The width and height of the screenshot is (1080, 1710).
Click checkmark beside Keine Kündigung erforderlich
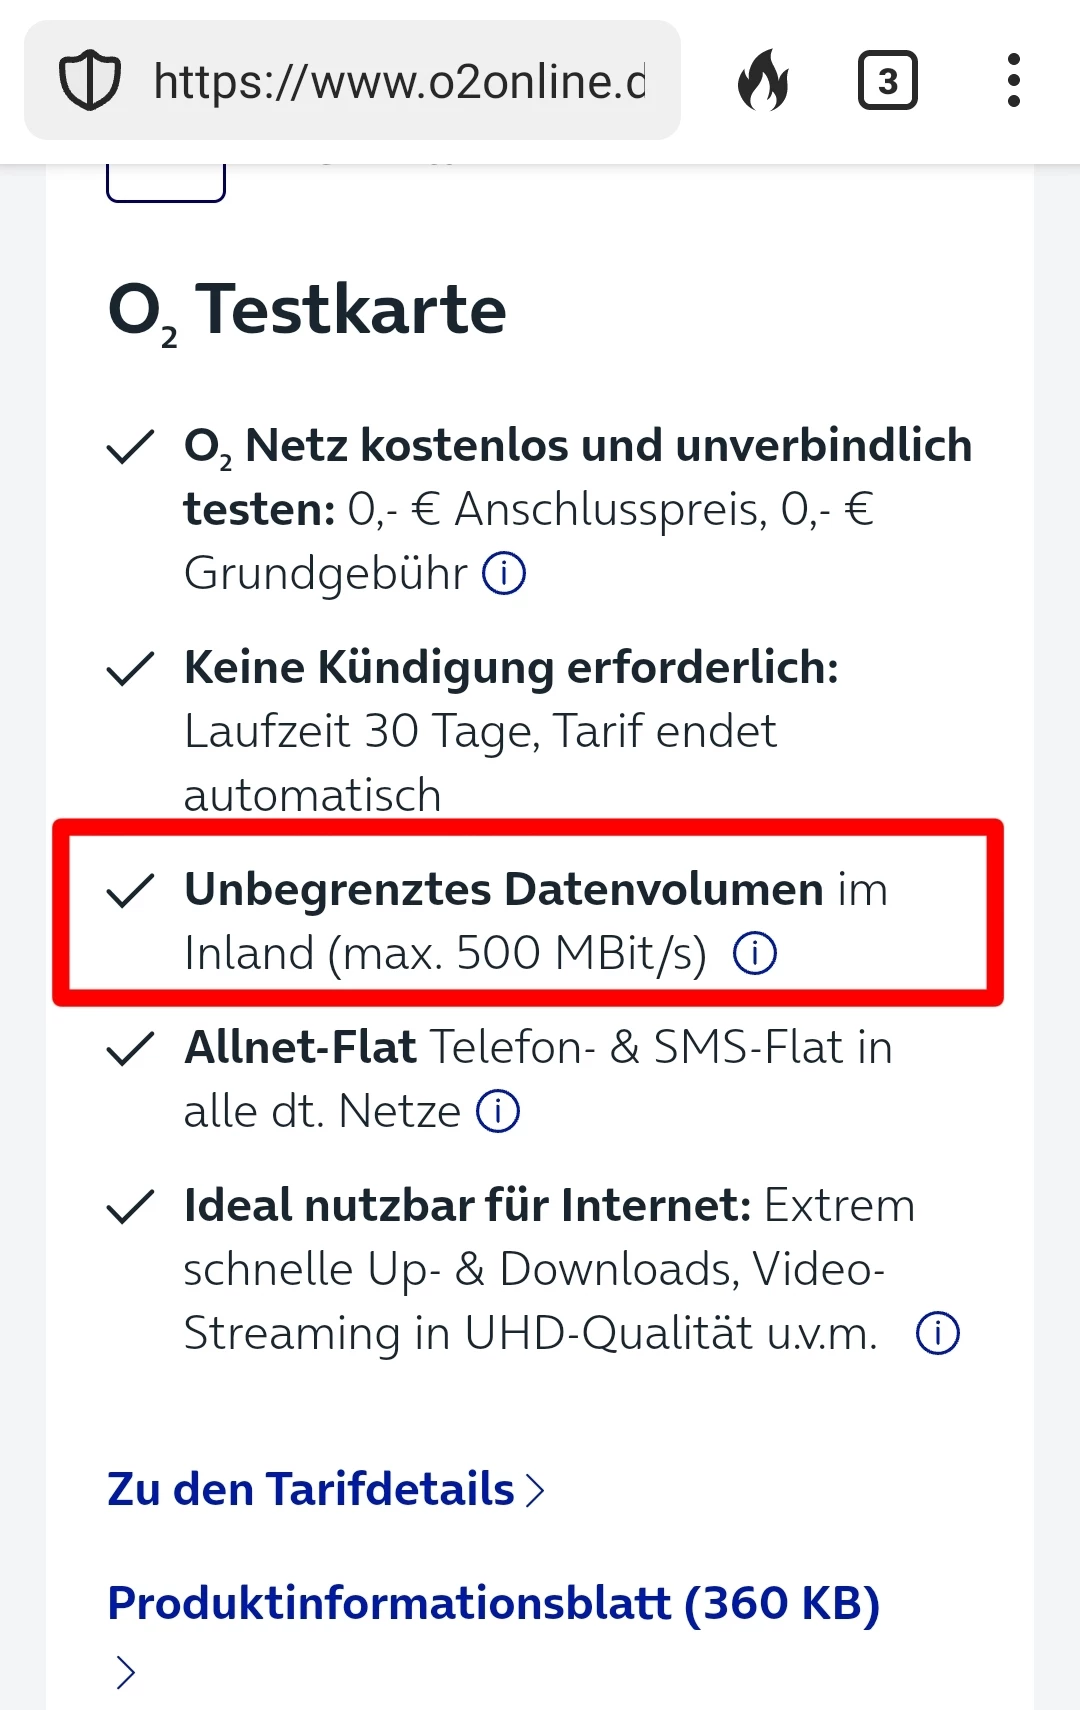(130, 669)
